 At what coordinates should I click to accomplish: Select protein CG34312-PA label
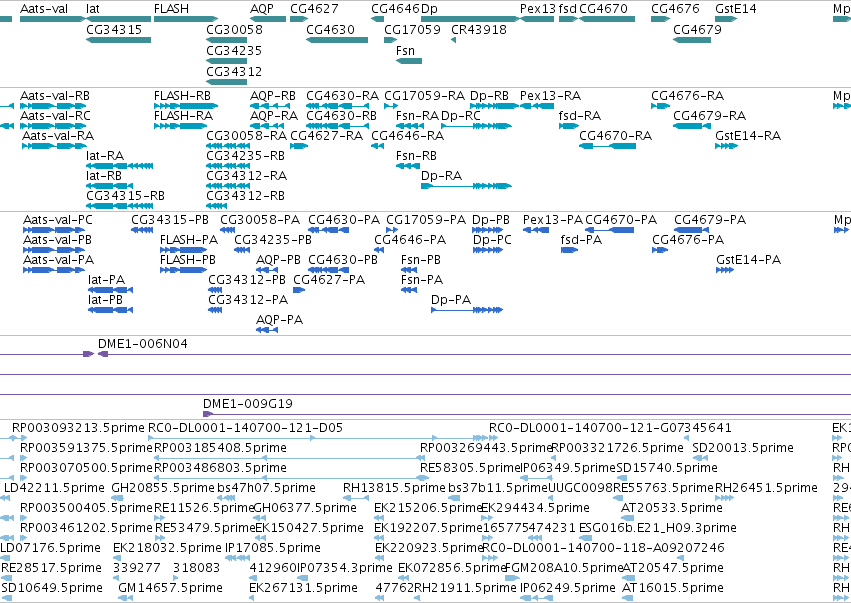[249, 300]
